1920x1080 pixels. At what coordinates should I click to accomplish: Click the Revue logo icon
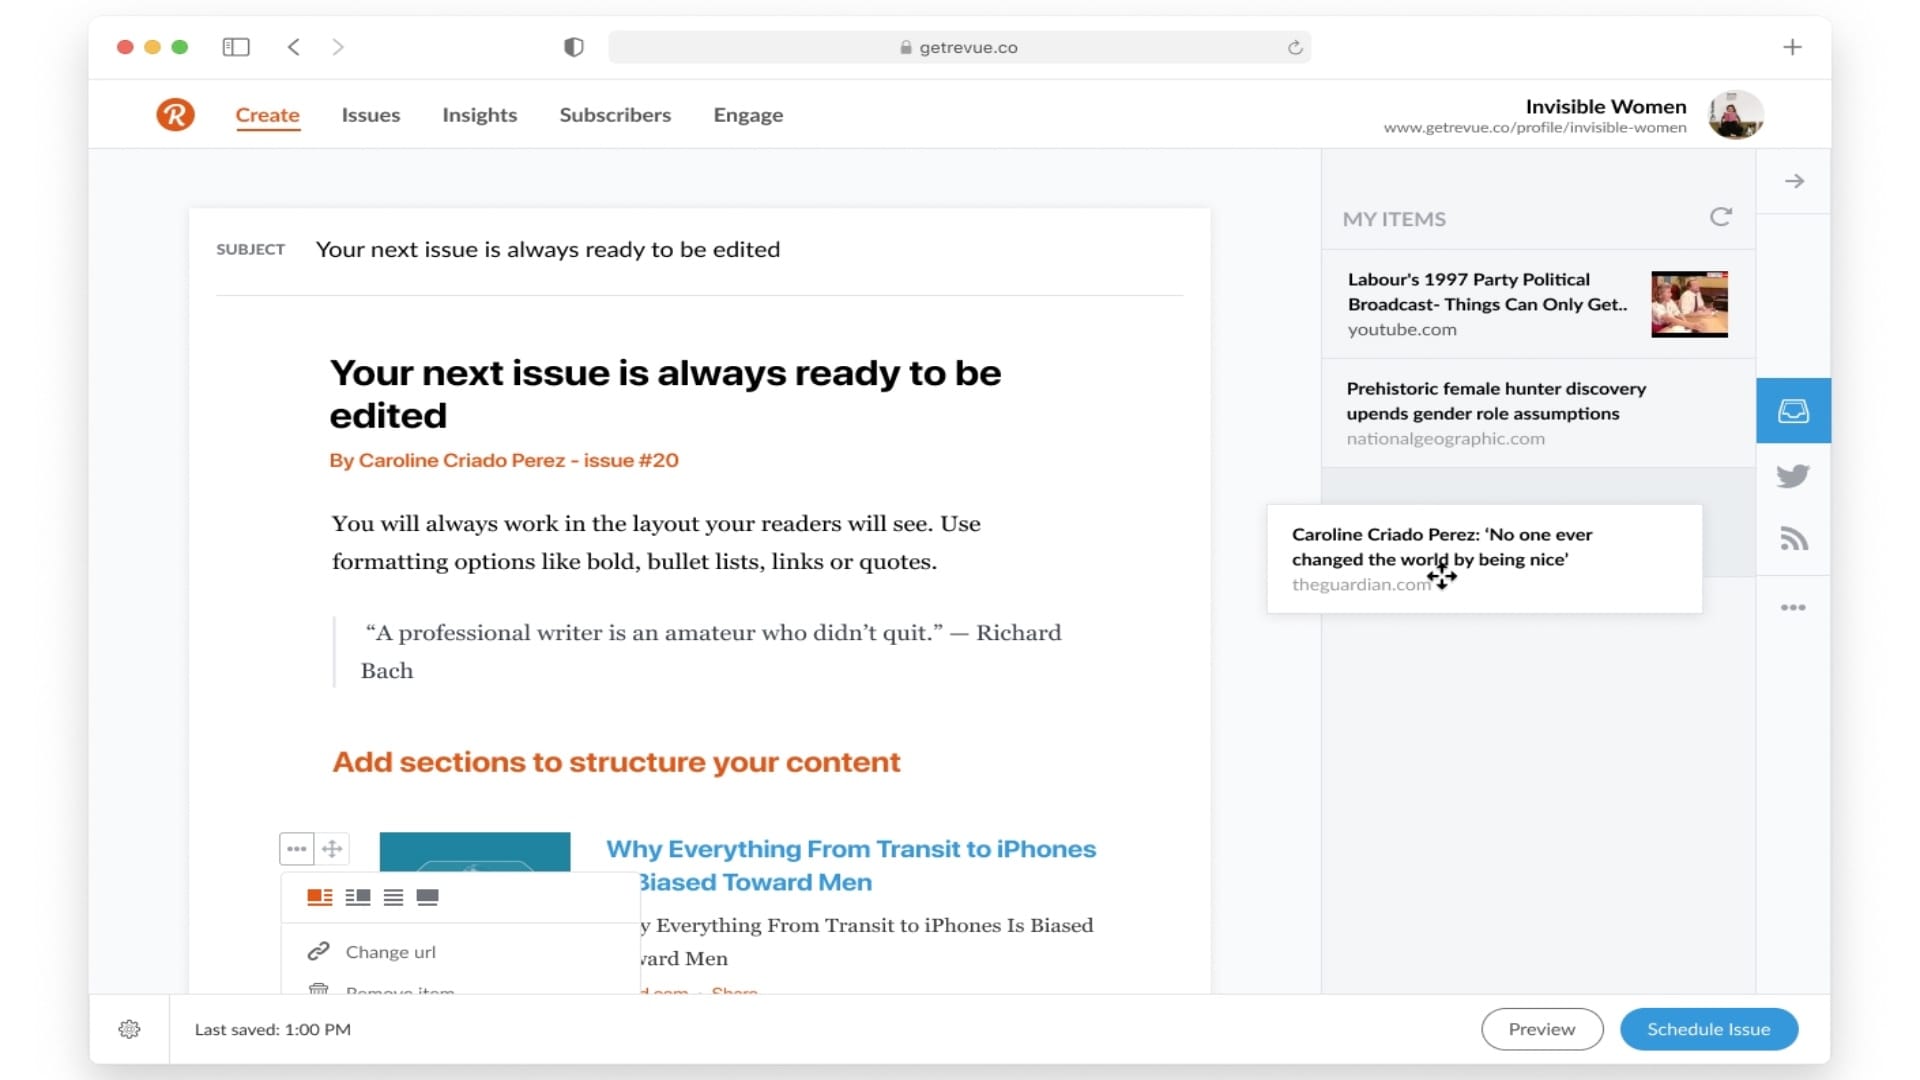click(x=175, y=114)
